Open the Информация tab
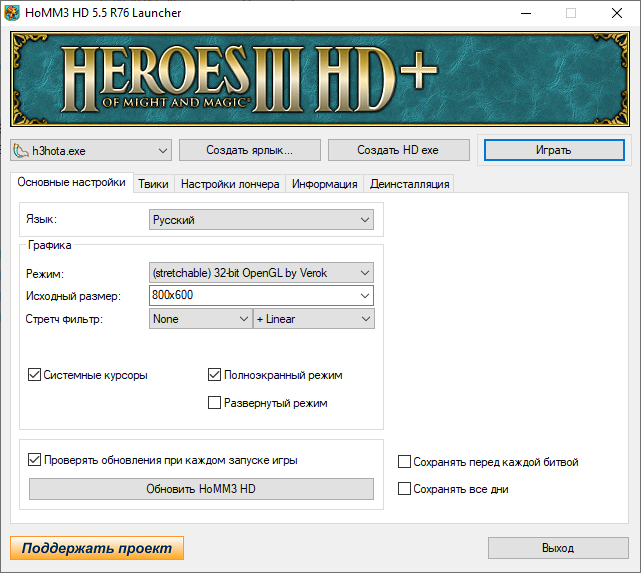The height and width of the screenshot is (573, 641). (x=325, y=184)
